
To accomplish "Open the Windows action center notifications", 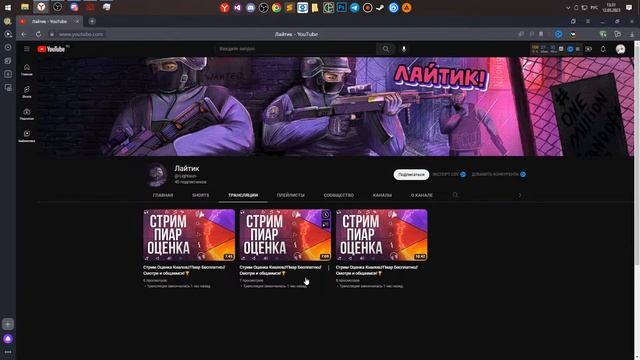I will click(629, 7).
